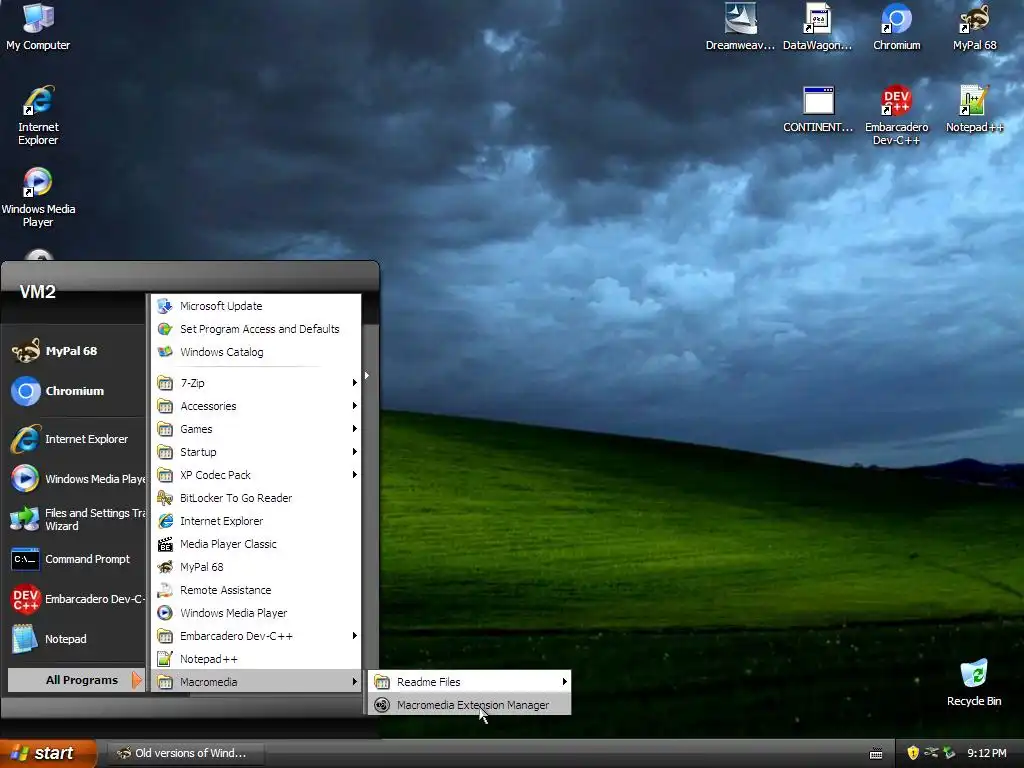The image size is (1024, 768).
Task: Expand the Startup program folder
Action: pos(256,452)
